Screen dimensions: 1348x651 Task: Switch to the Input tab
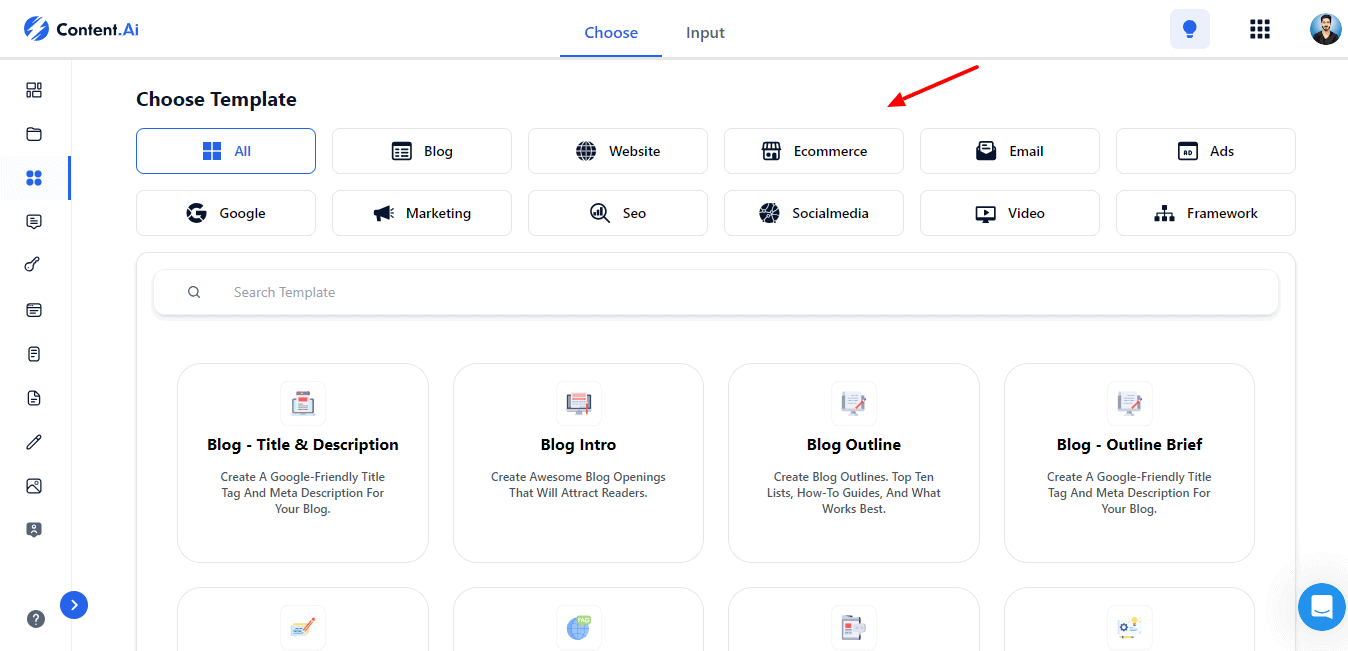coord(705,33)
